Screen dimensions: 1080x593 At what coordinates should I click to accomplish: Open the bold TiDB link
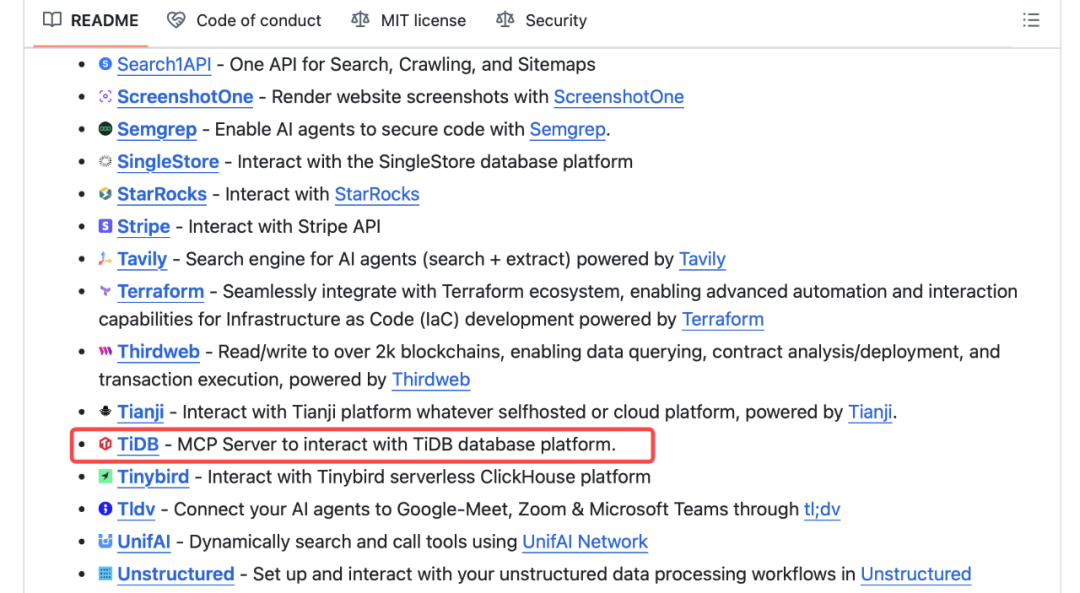click(138, 444)
